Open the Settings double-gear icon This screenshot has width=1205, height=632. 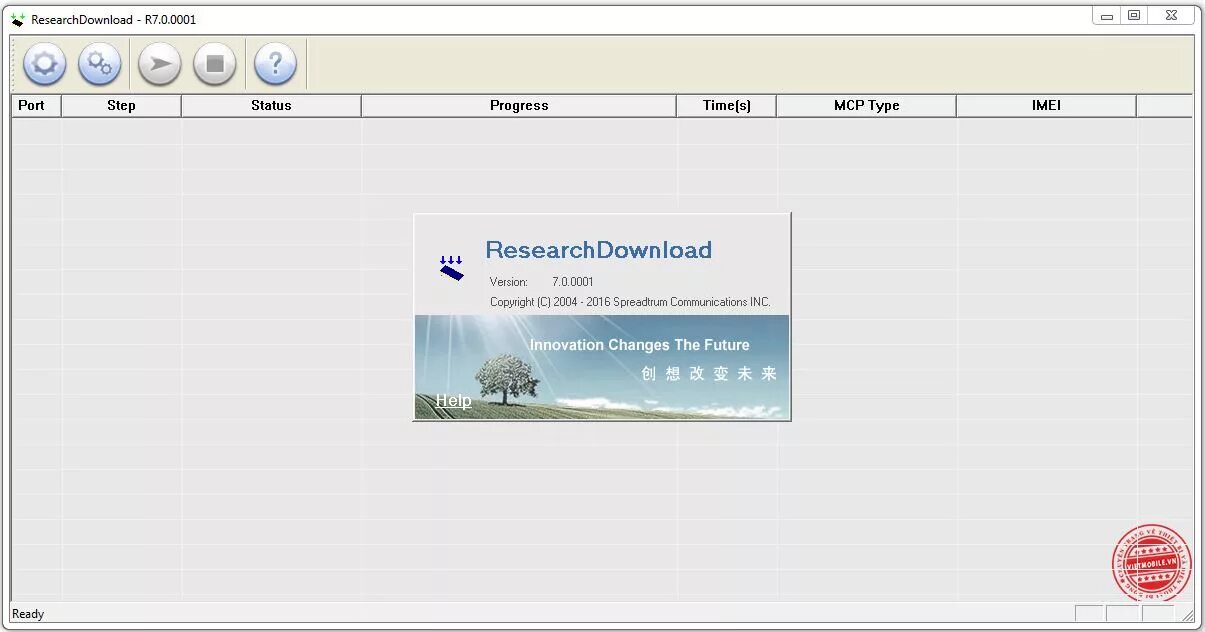(x=100, y=65)
